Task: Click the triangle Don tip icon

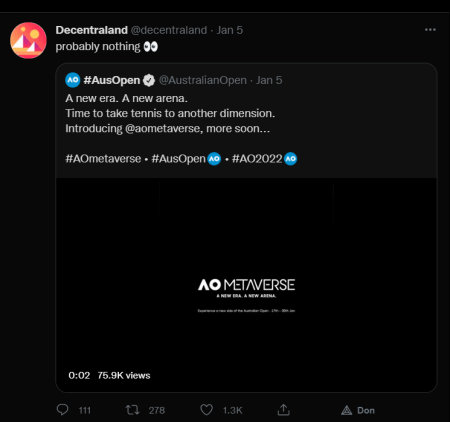Action: click(346, 410)
